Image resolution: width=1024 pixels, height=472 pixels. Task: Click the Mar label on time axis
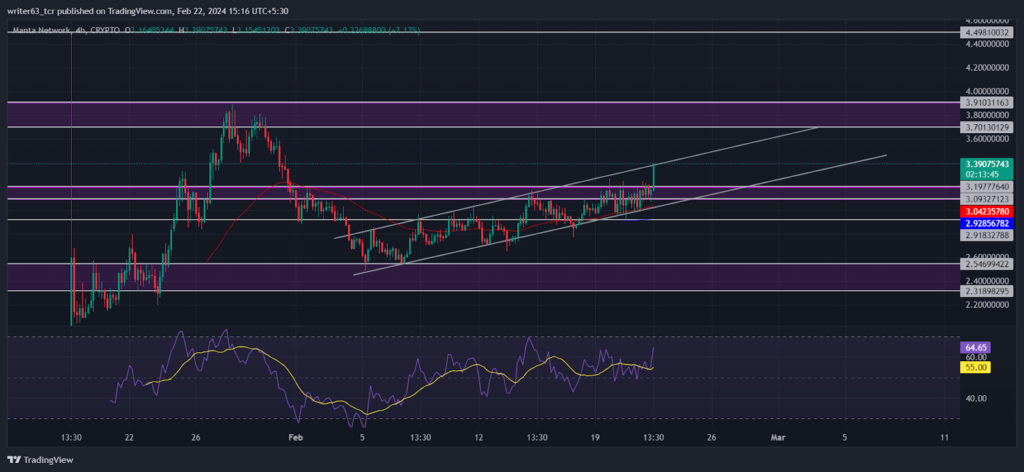(x=776, y=437)
